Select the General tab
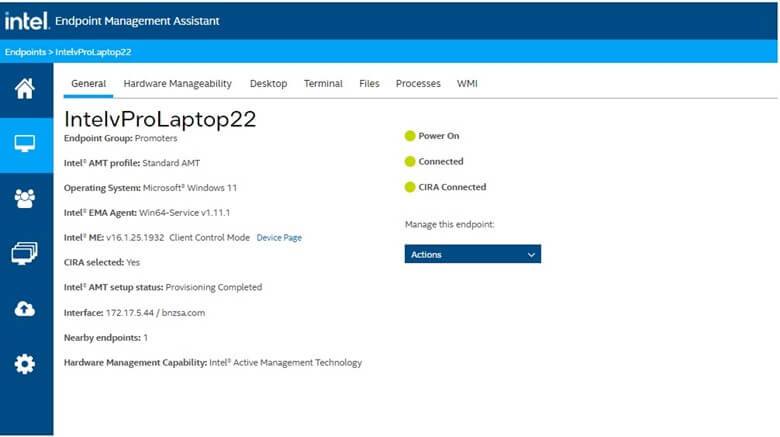Viewport: 780px width, 437px height. coord(89,84)
